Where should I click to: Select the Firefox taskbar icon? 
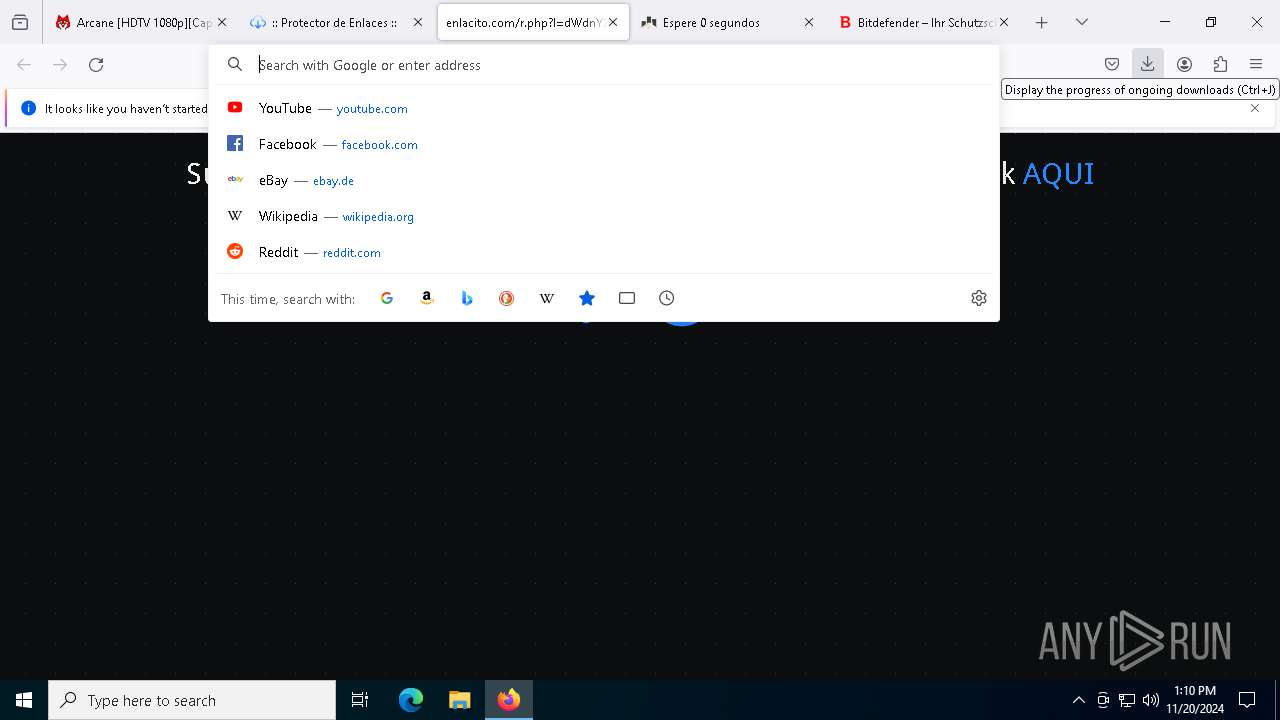[509, 700]
